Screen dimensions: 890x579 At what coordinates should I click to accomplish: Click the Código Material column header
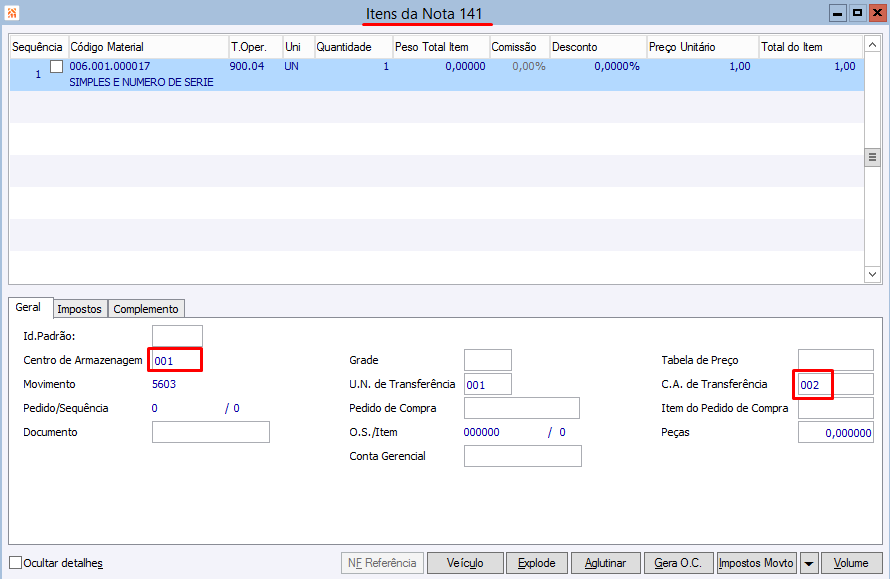tap(148, 47)
